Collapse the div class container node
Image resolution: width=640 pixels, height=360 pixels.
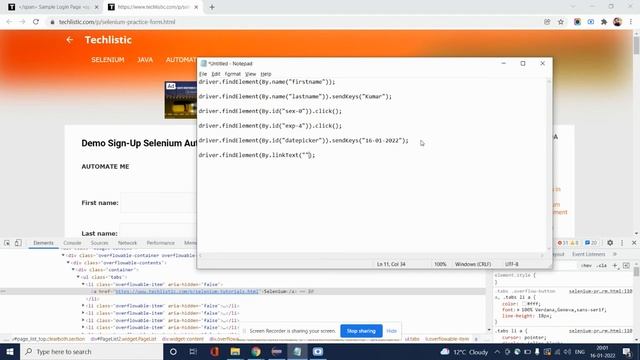click(x=73, y=270)
